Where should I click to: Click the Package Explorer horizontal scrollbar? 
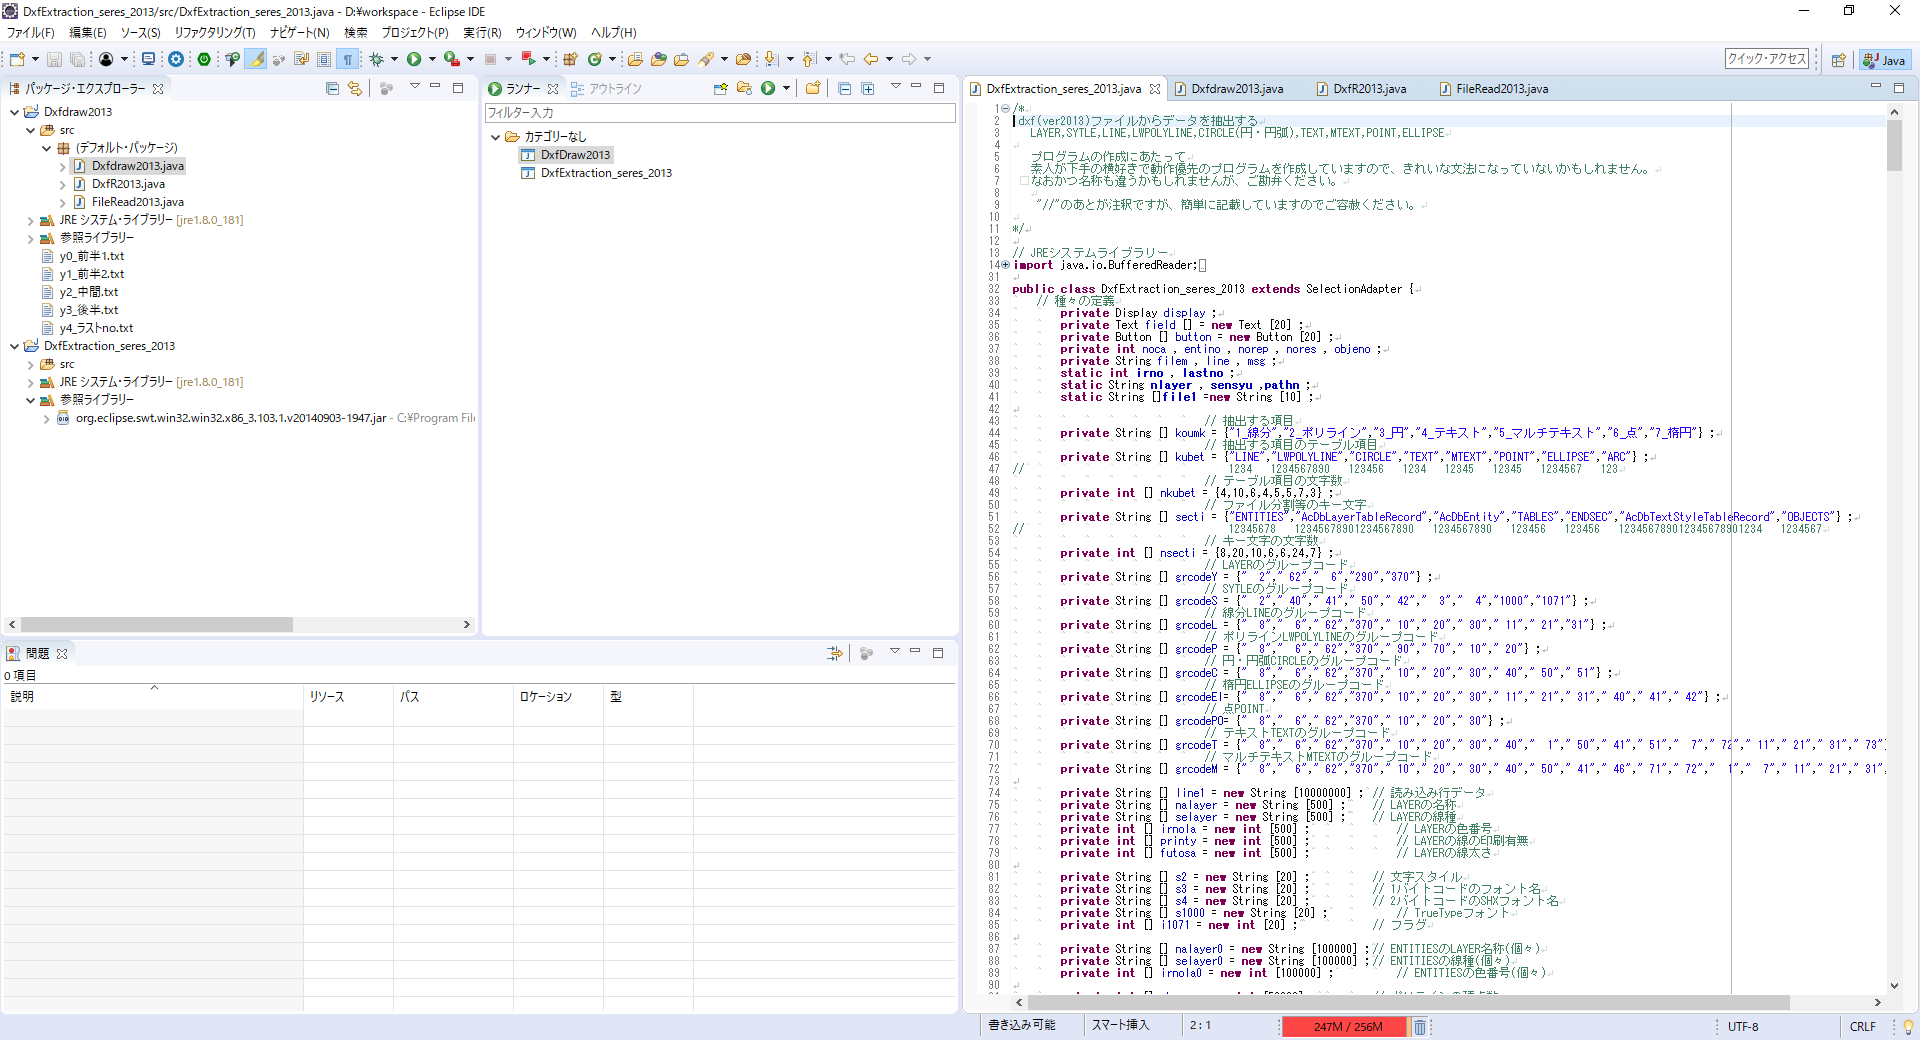click(x=157, y=625)
